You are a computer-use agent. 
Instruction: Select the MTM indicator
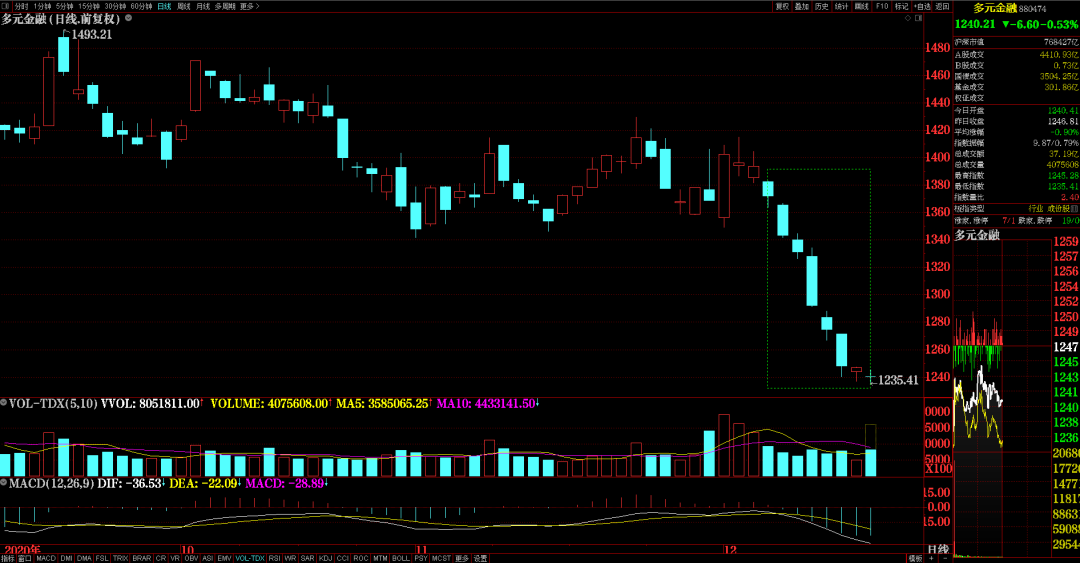tap(380, 558)
